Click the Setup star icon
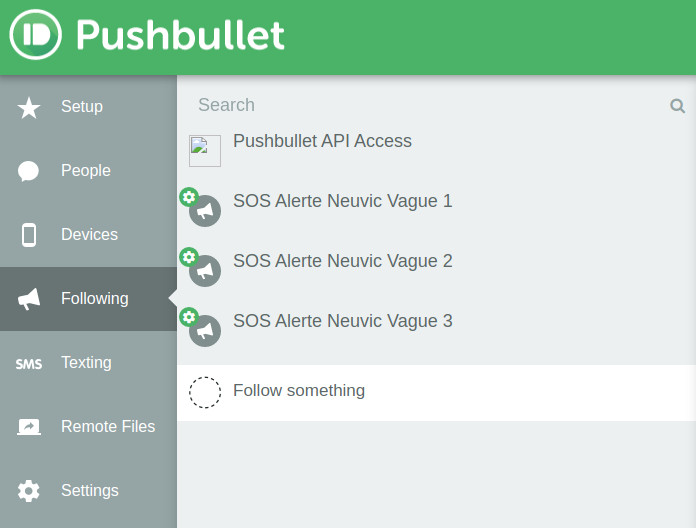Viewport: 696px width, 528px height. click(x=29, y=107)
